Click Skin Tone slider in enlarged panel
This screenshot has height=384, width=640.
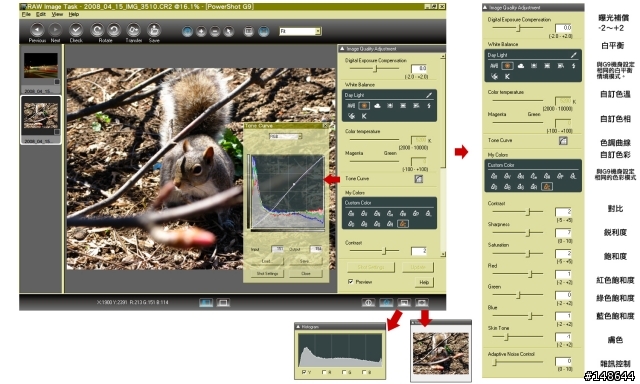click(518, 337)
